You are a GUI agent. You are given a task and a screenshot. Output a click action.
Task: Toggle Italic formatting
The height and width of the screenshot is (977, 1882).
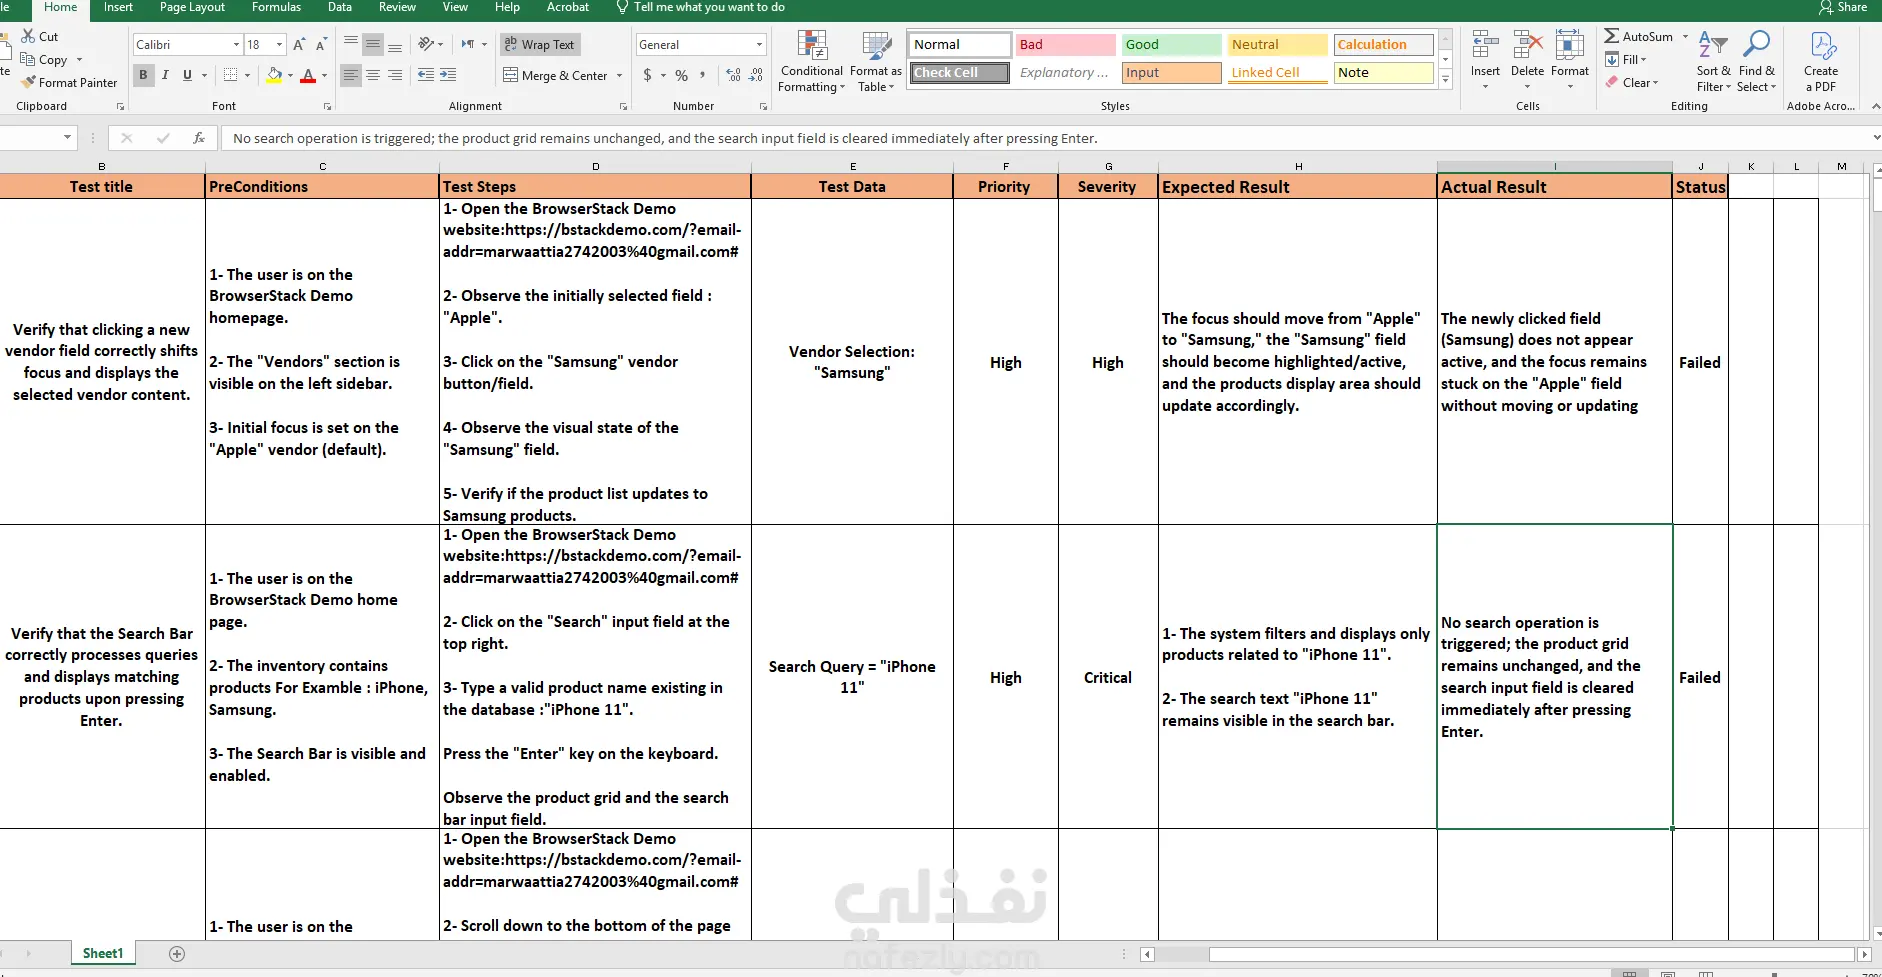click(165, 75)
